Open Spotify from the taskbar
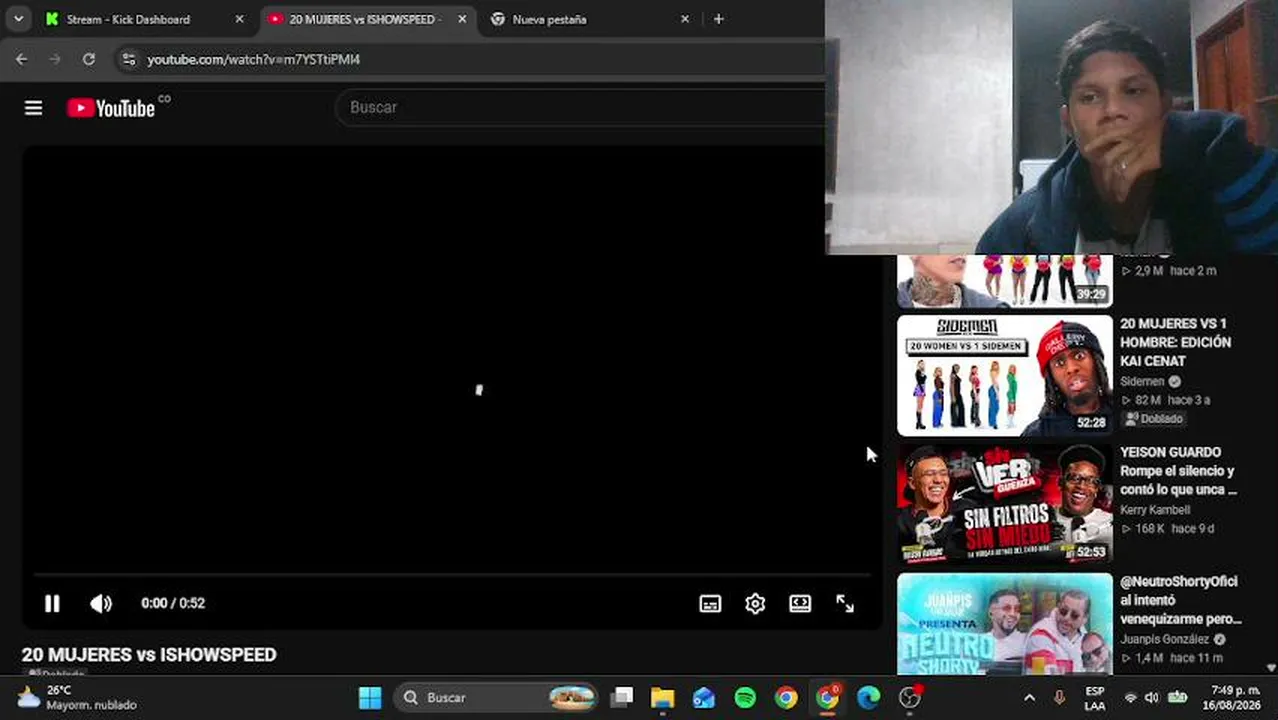This screenshot has height=720, width=1278. coord(745,697)
